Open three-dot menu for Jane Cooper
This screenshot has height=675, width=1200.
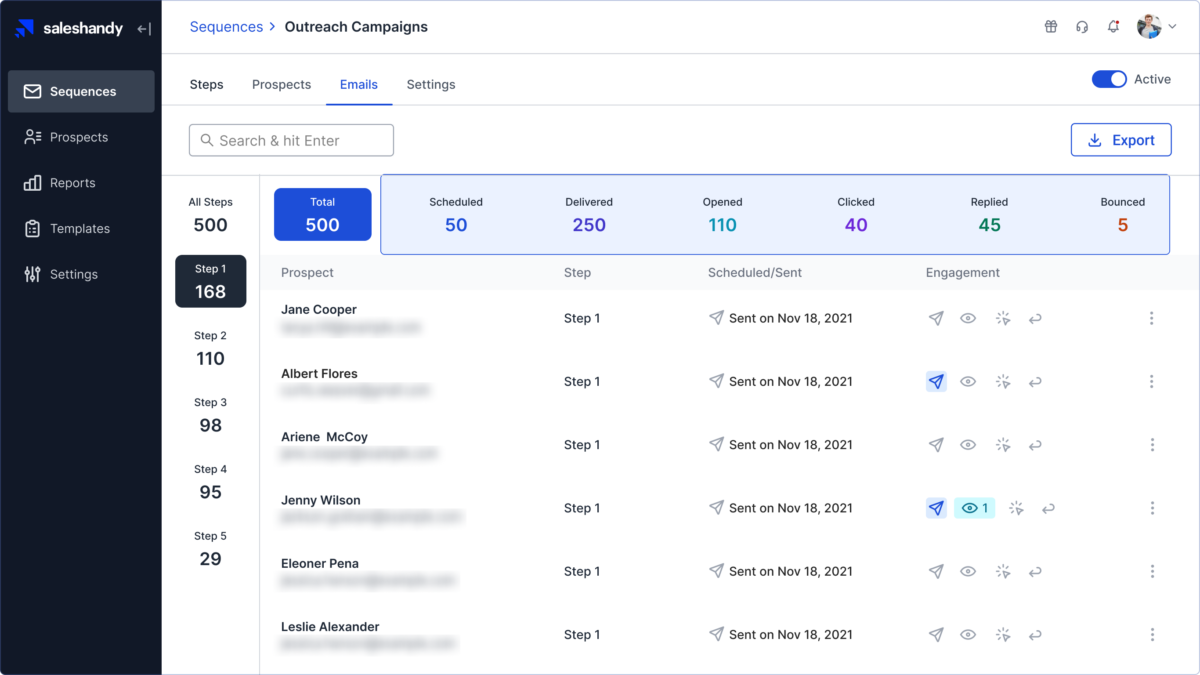(x=1152, y=319)
